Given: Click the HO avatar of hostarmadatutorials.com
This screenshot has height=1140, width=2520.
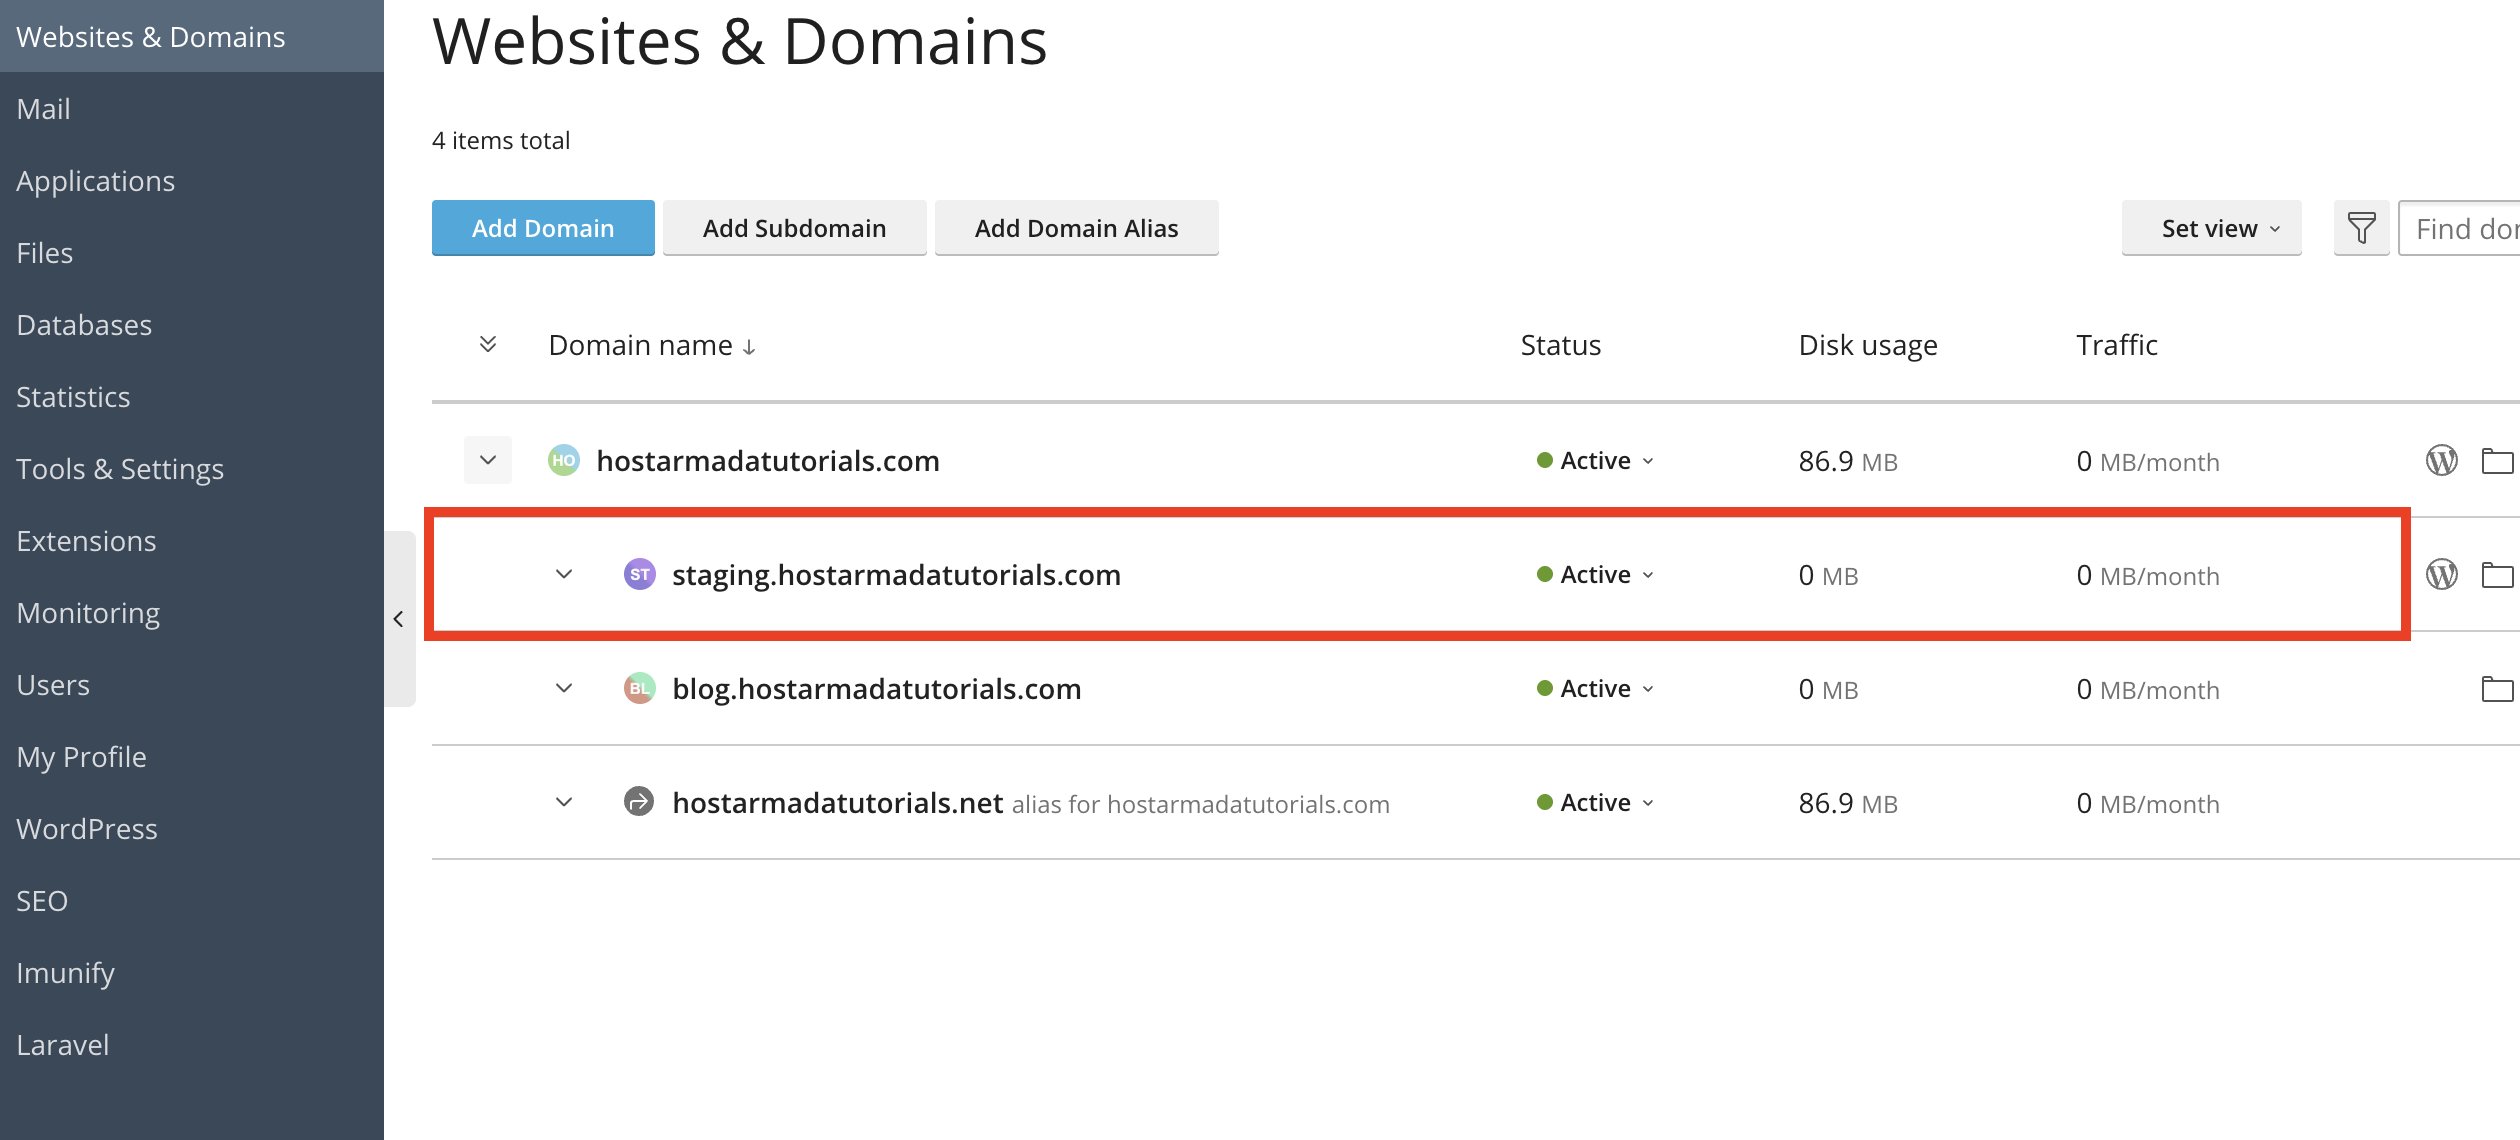Looking at the screenshot, I should pos(564,461).
